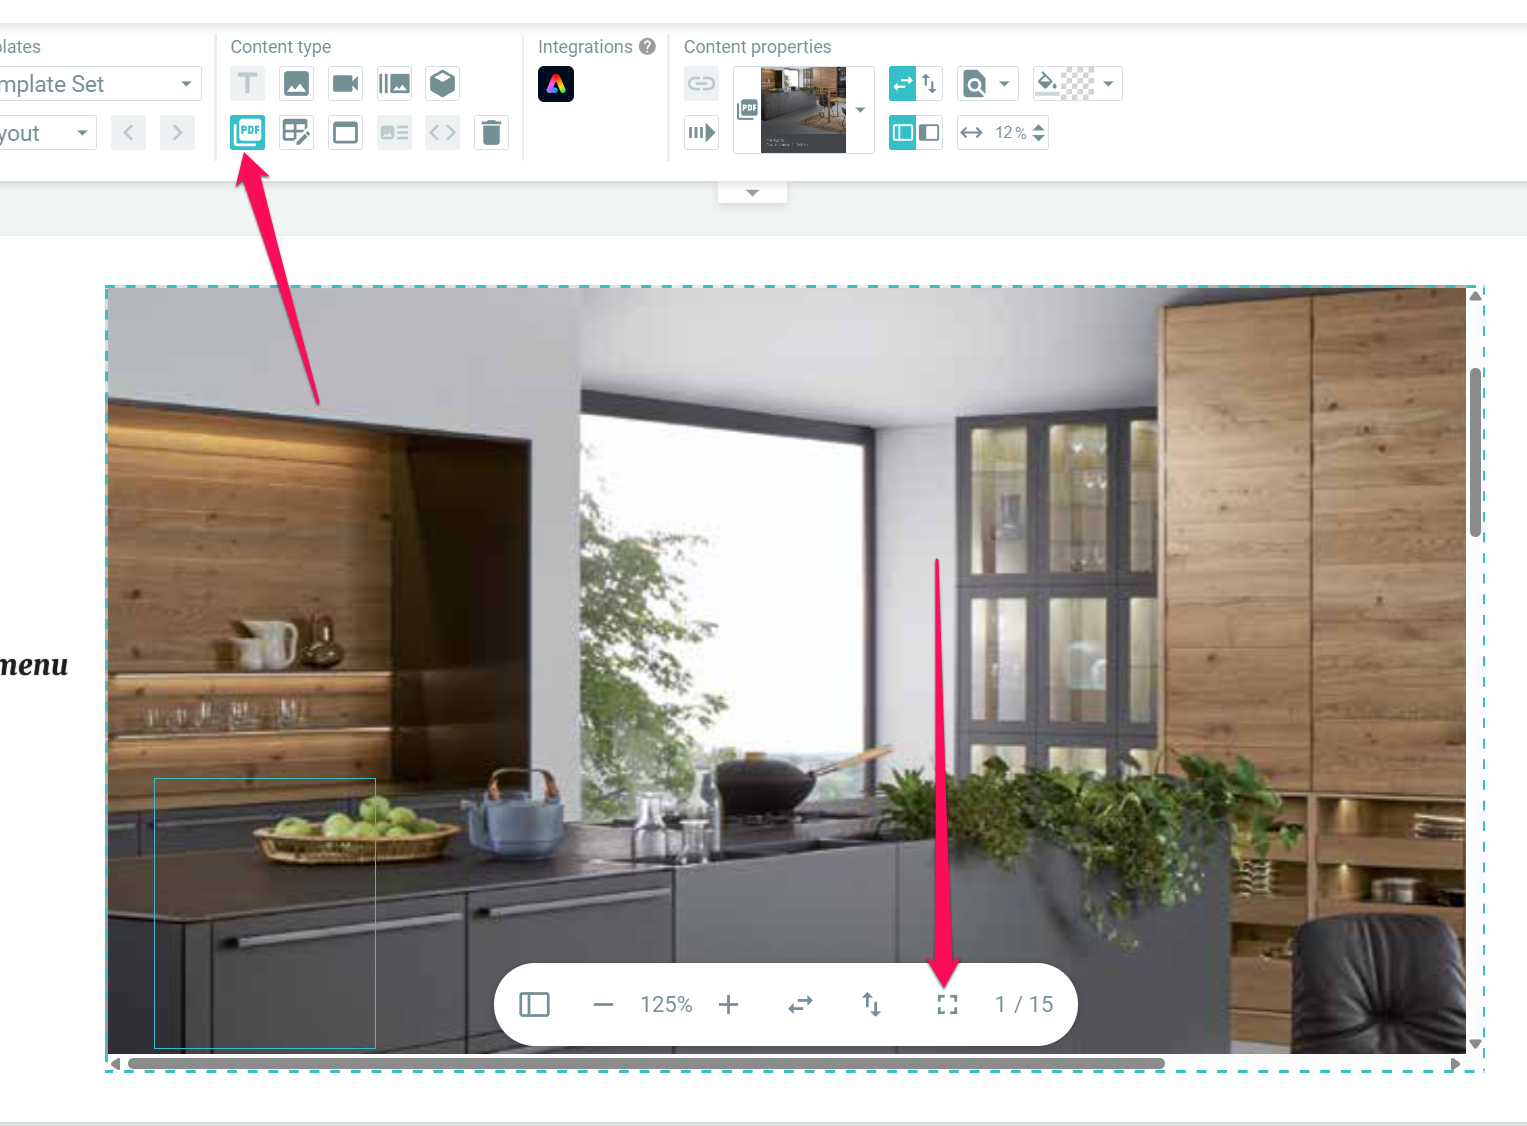1527x1126 pixels.
Task: Click the Integrations help question mark
Action: (x=647, y=47)
